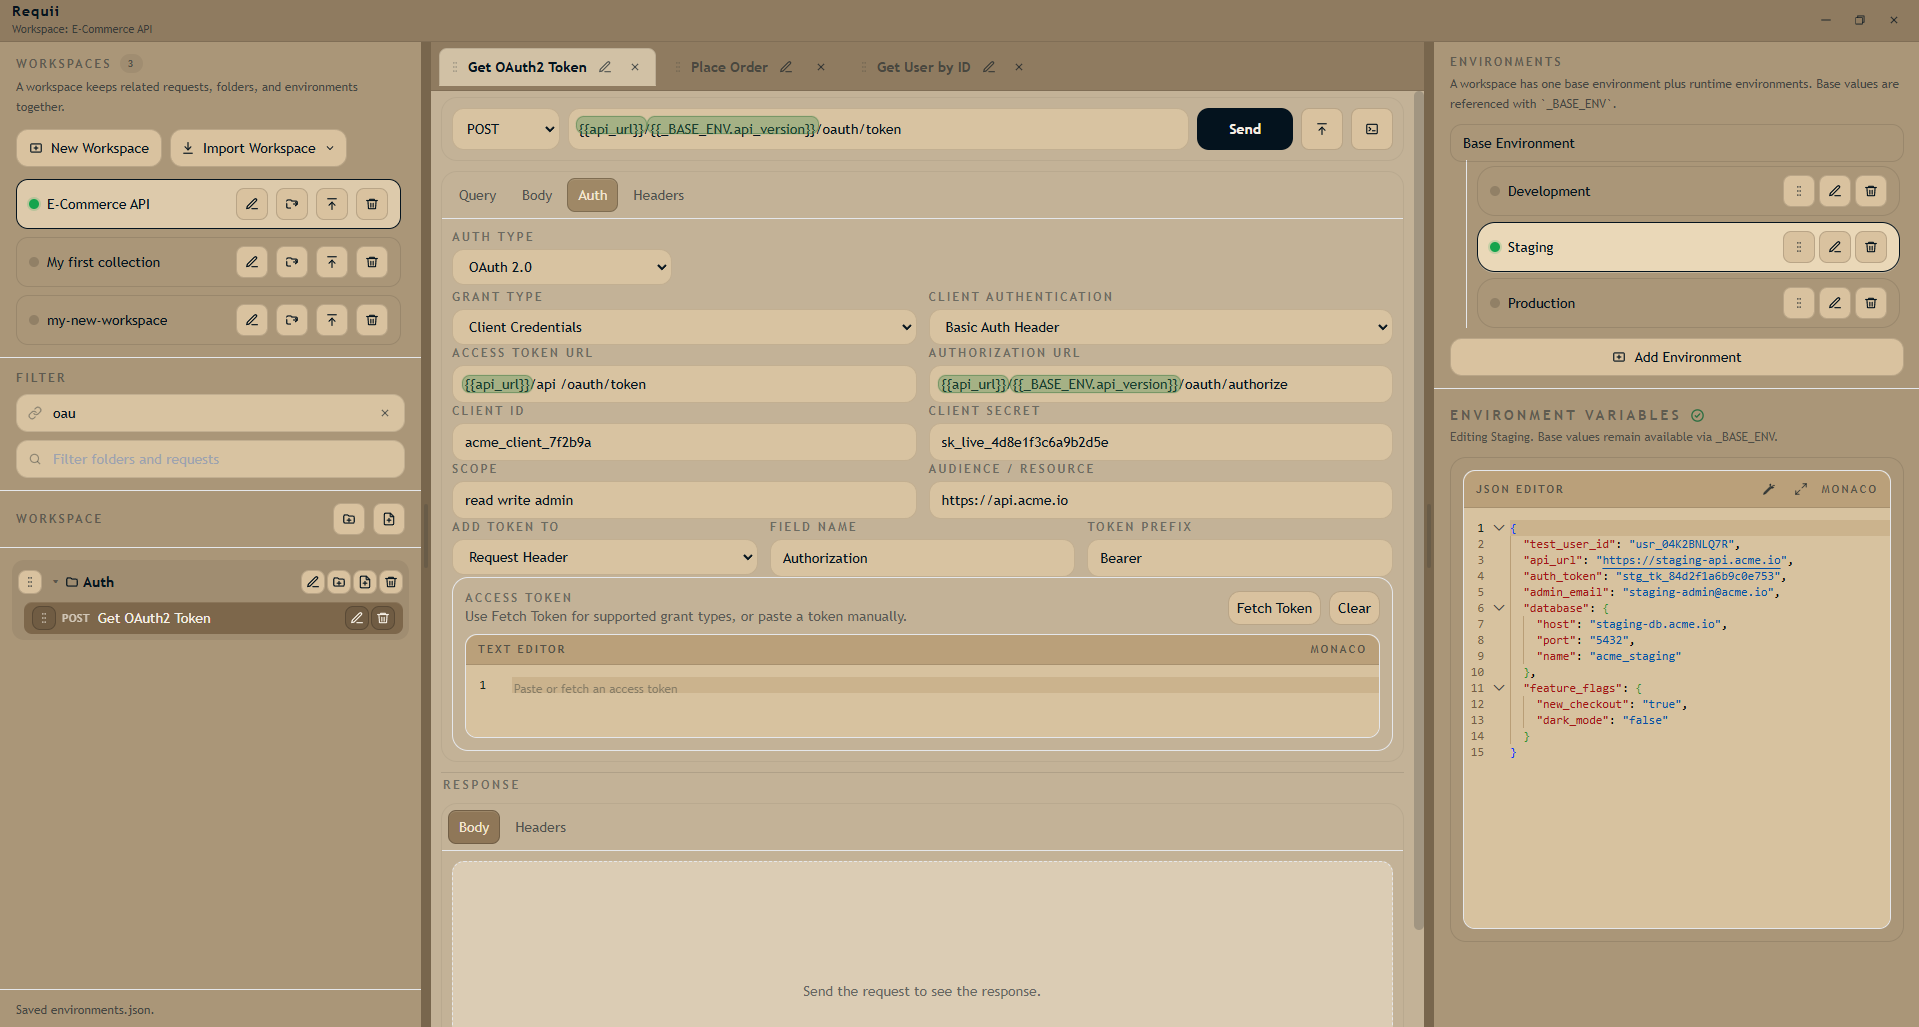Screen dimensions: 1919x1027
Task: Edit the Staging environment
Action: point(1835,247)
